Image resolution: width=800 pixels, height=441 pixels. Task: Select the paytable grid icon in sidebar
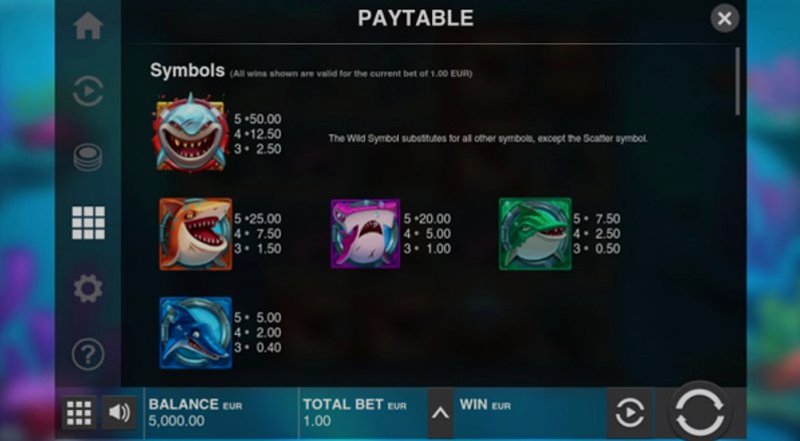(88, 223)
